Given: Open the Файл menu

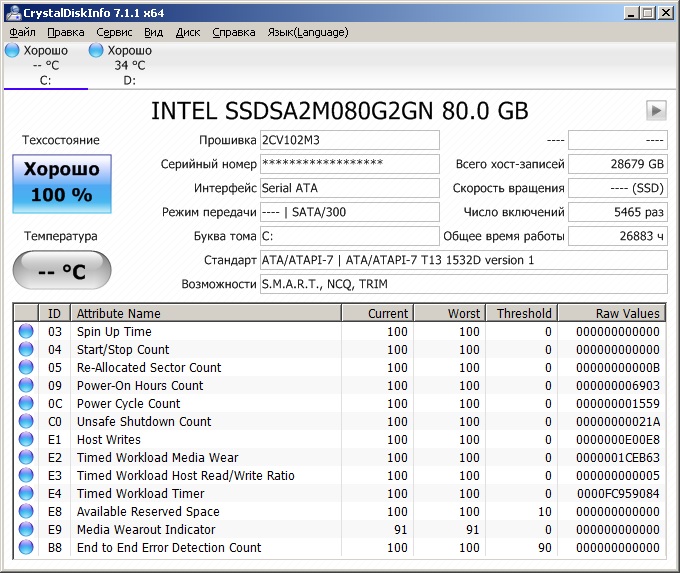Looking at the screenshot, I should point(22,33).
